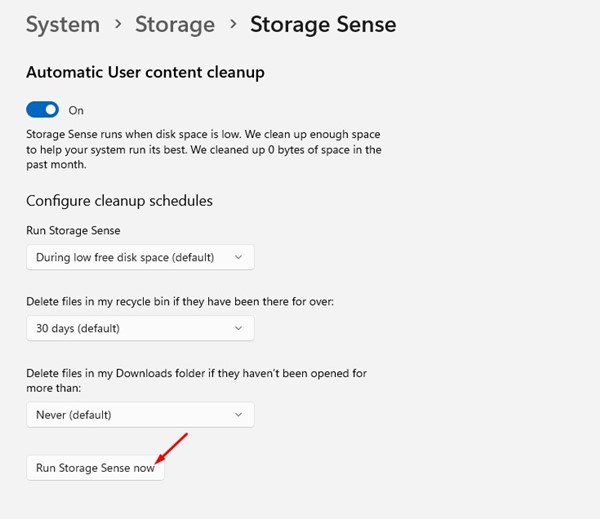This screenshot has width=600, height=519.
Task: Click the "On" label beside the toggle
Action: click(x=76, y=110)
